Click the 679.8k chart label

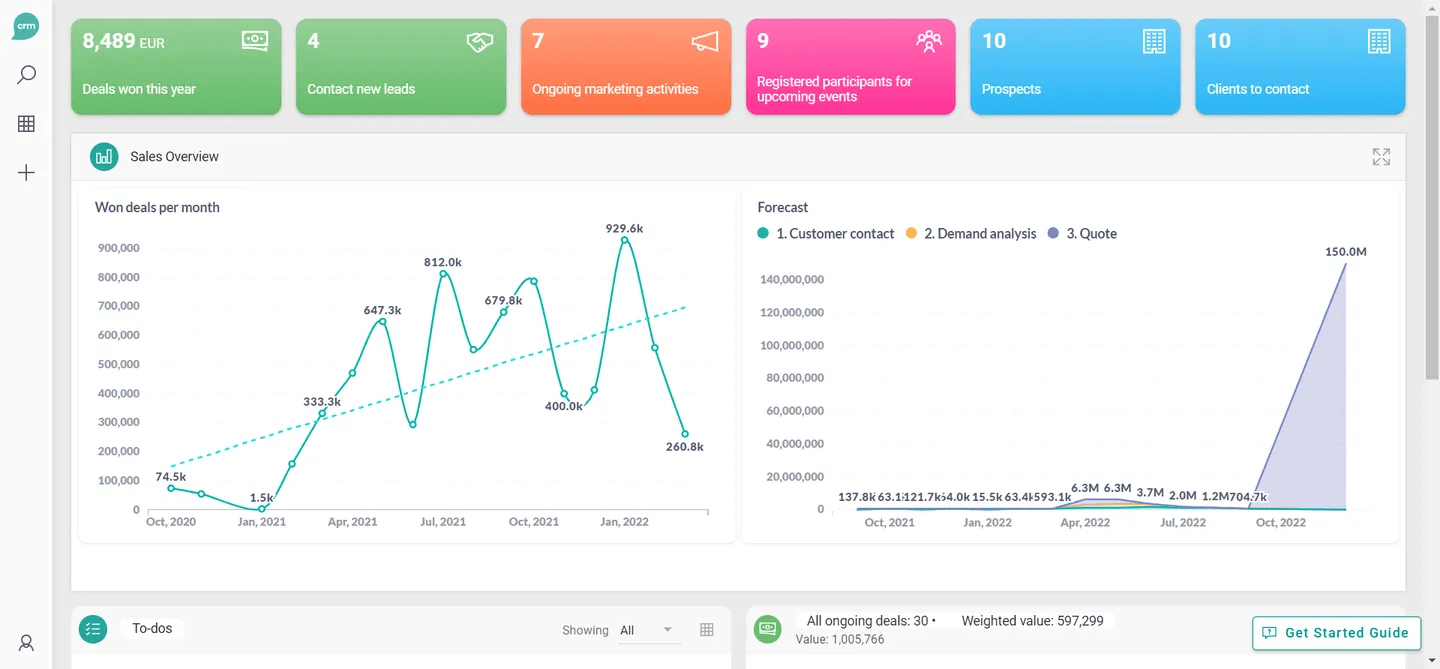503,301
